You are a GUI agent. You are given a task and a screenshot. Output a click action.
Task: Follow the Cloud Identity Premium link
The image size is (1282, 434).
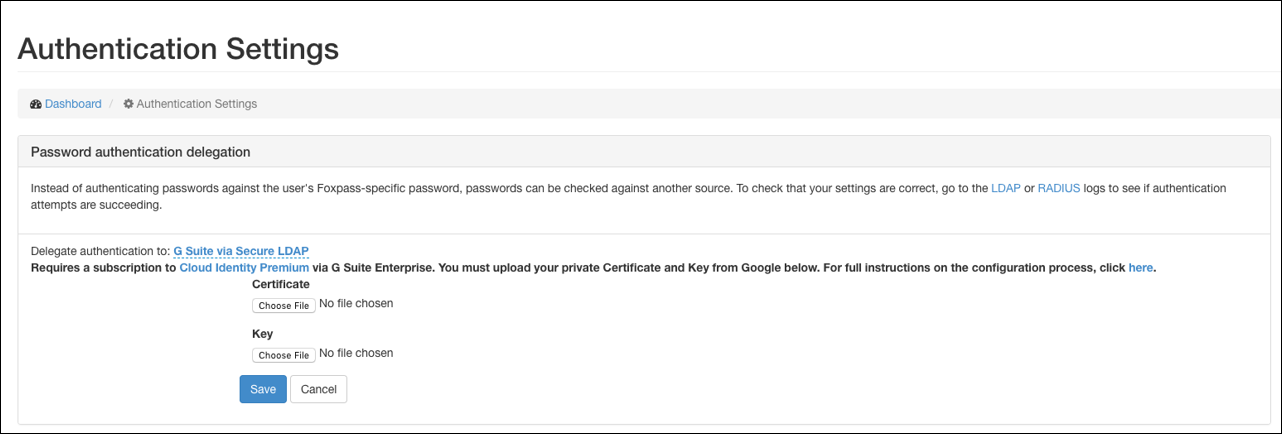pos(230,268)
